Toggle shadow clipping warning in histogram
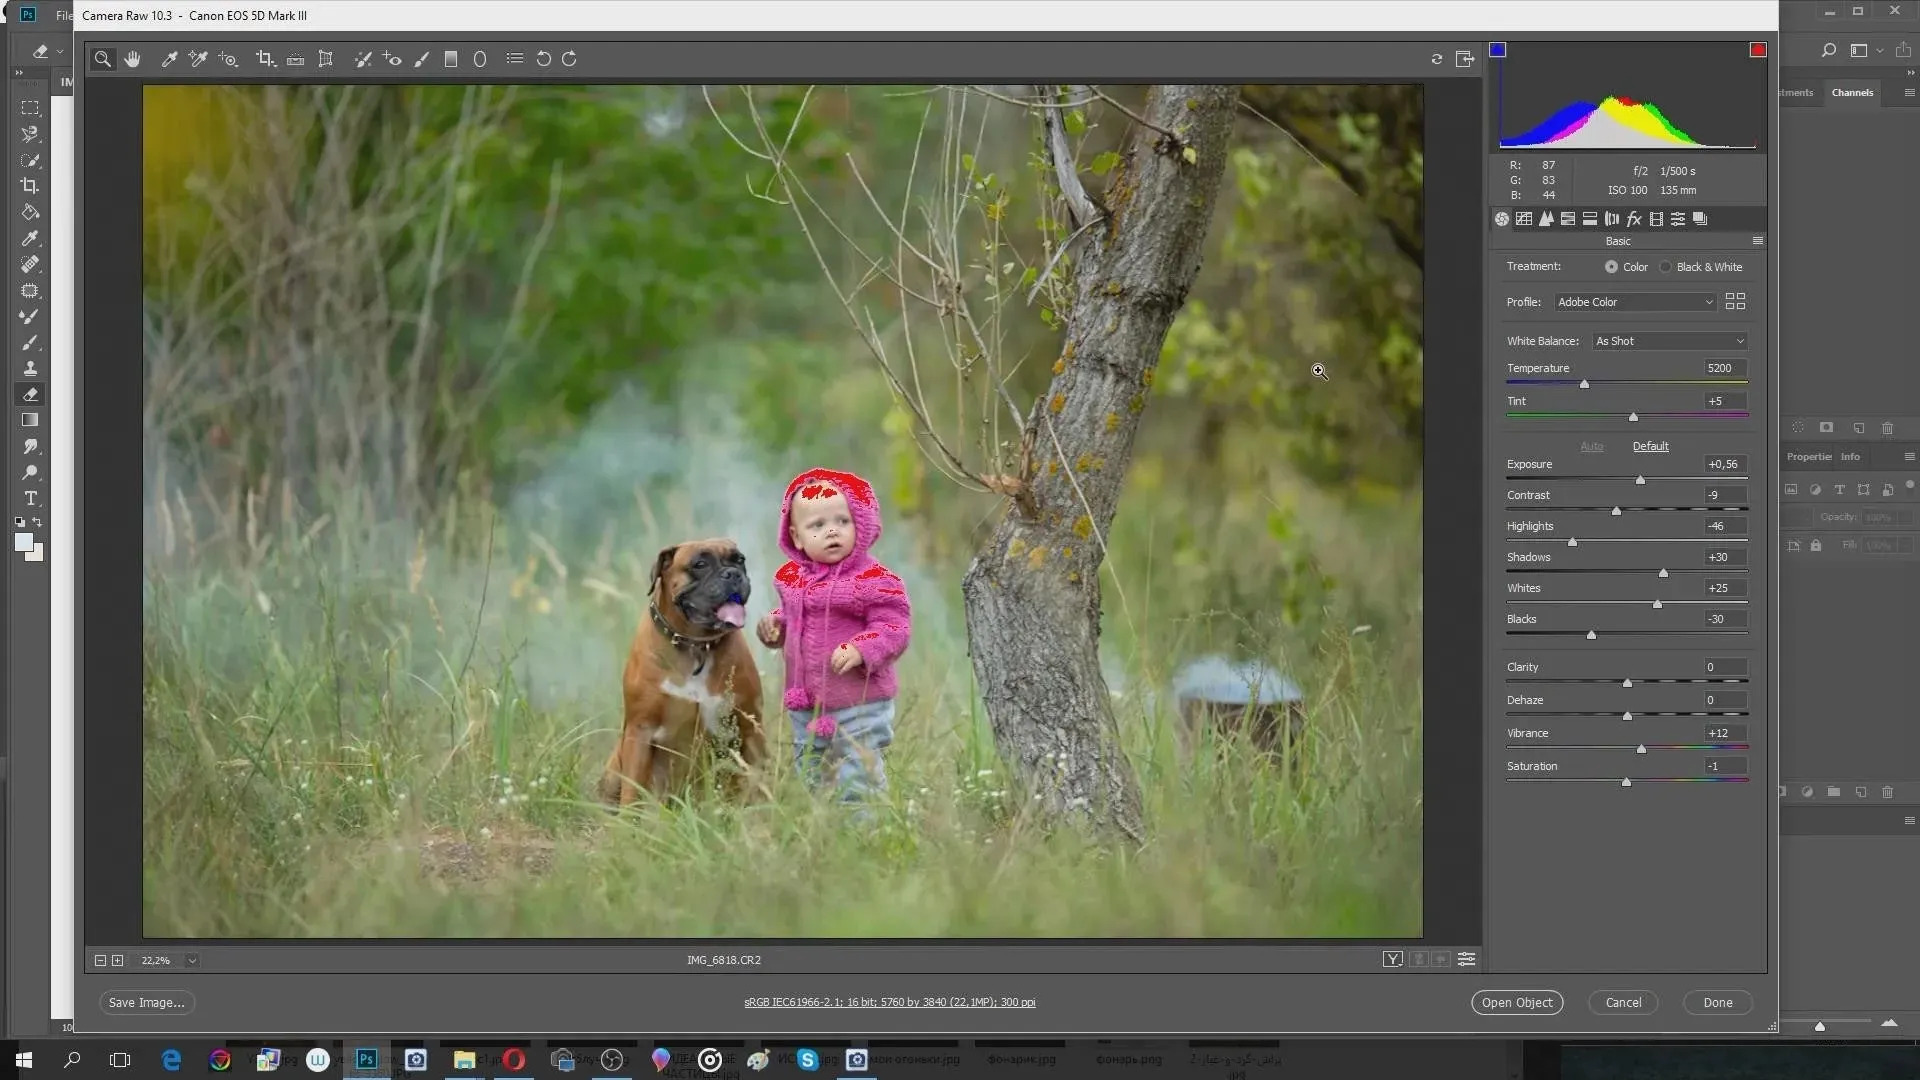 [1497, 50]
